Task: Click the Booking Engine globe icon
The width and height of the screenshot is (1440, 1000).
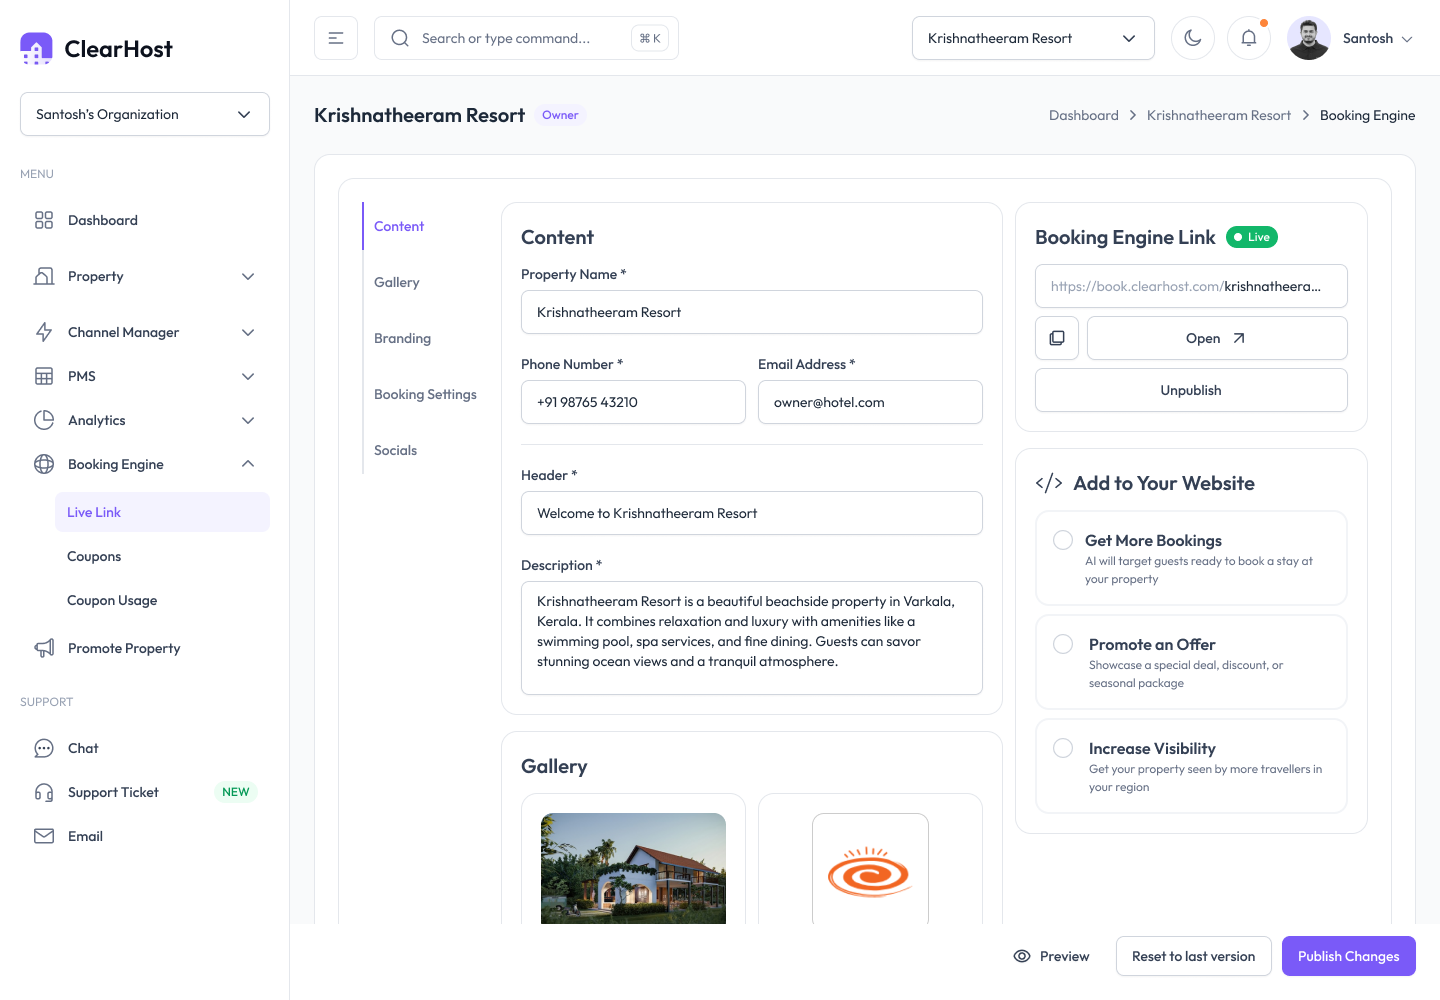Action: point(44,464)
